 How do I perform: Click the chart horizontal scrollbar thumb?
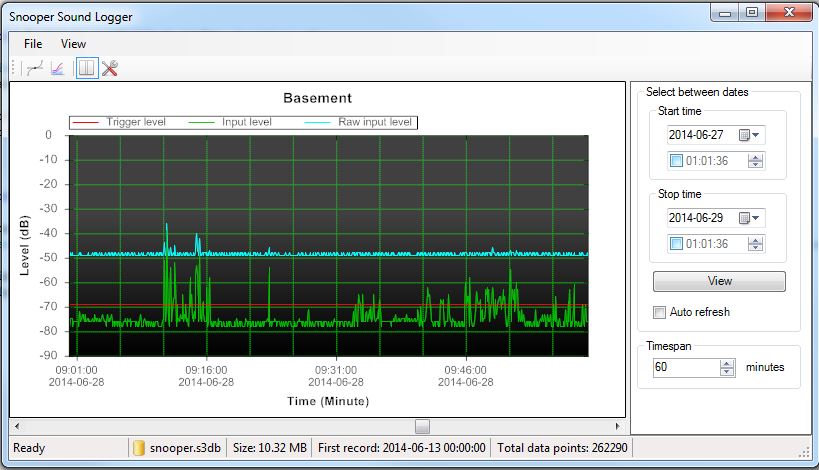(422, 427)
